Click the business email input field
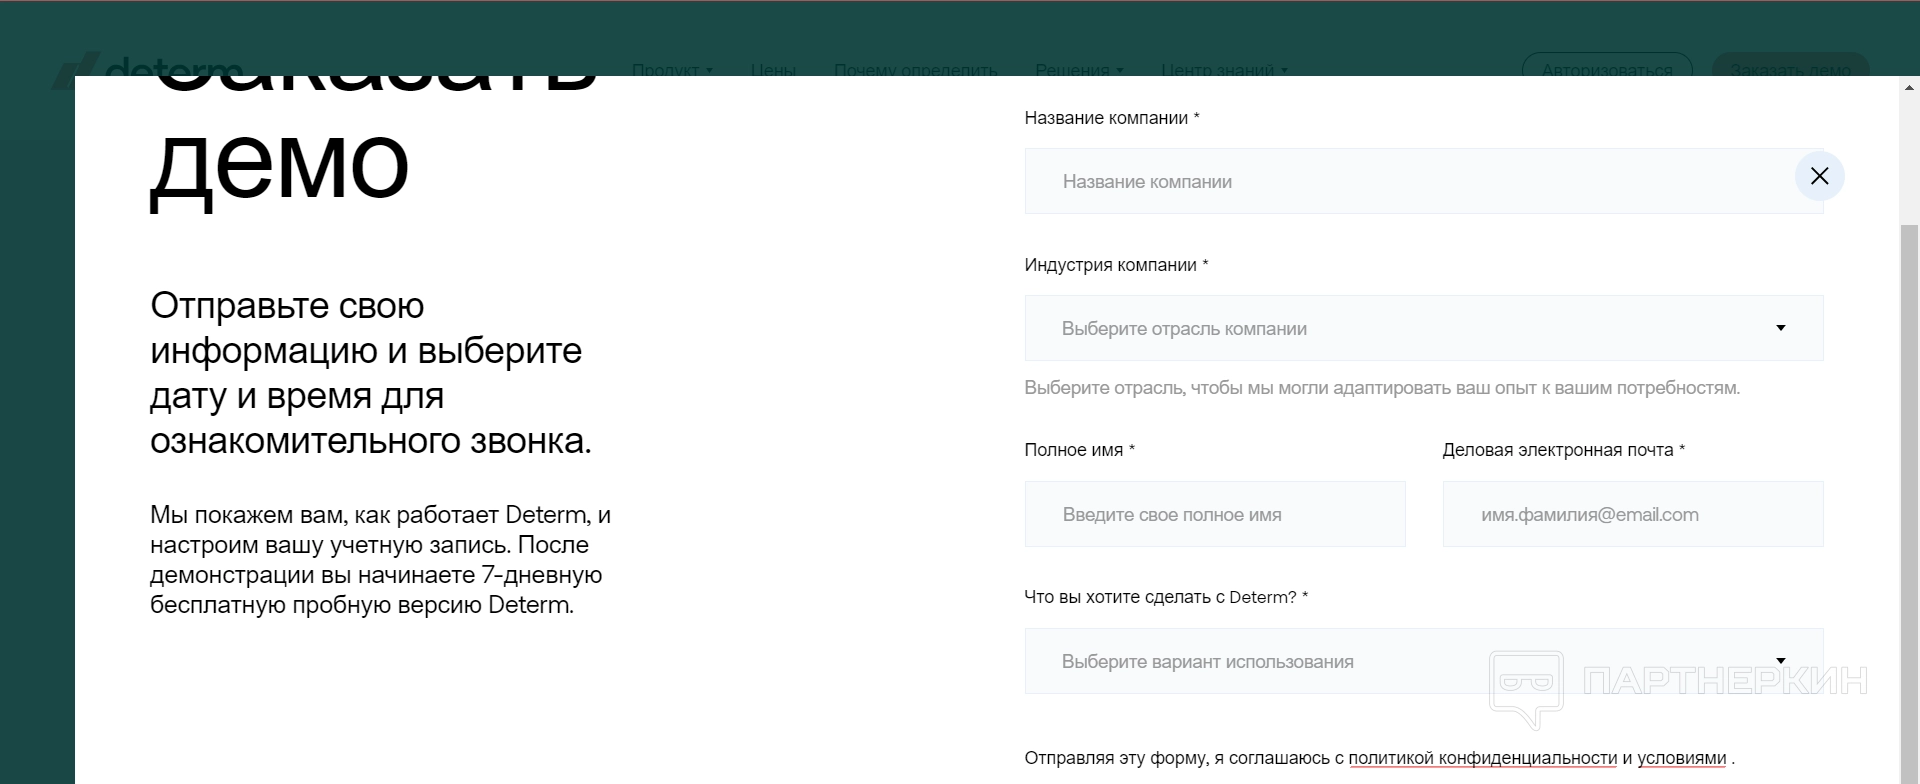1920x784 pixels. pyautogui.click(x=1632, y=514)
